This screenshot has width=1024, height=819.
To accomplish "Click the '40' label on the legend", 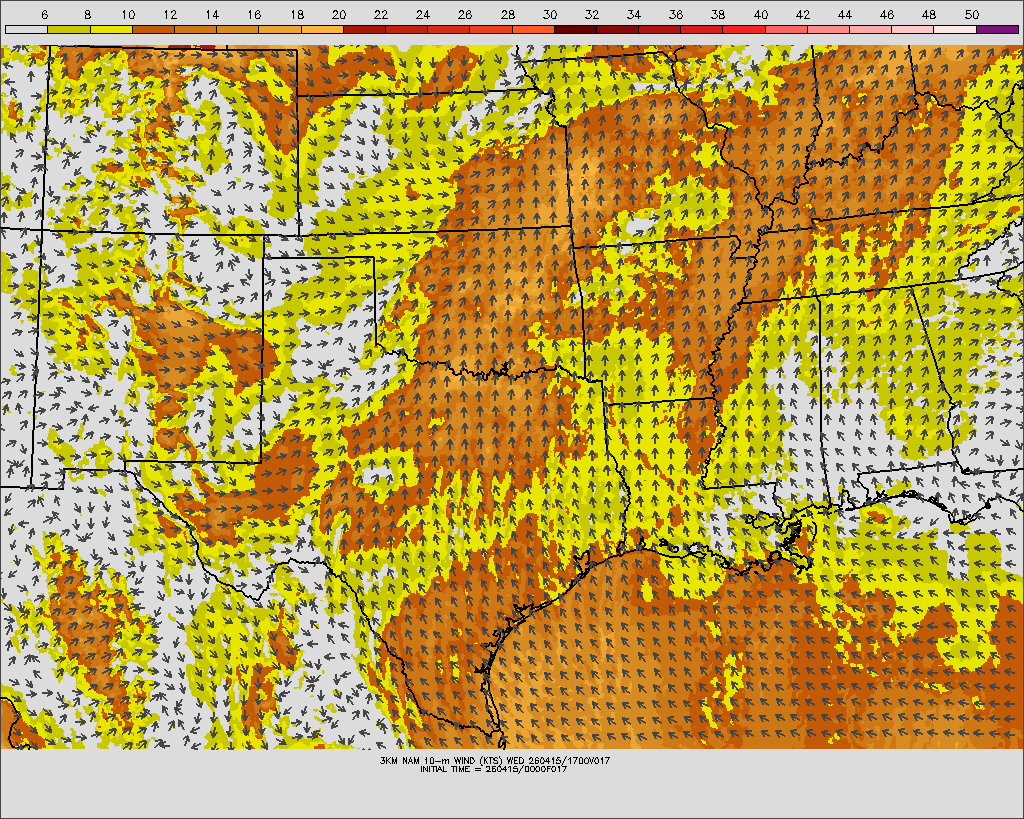I will (x=761, y=15).
